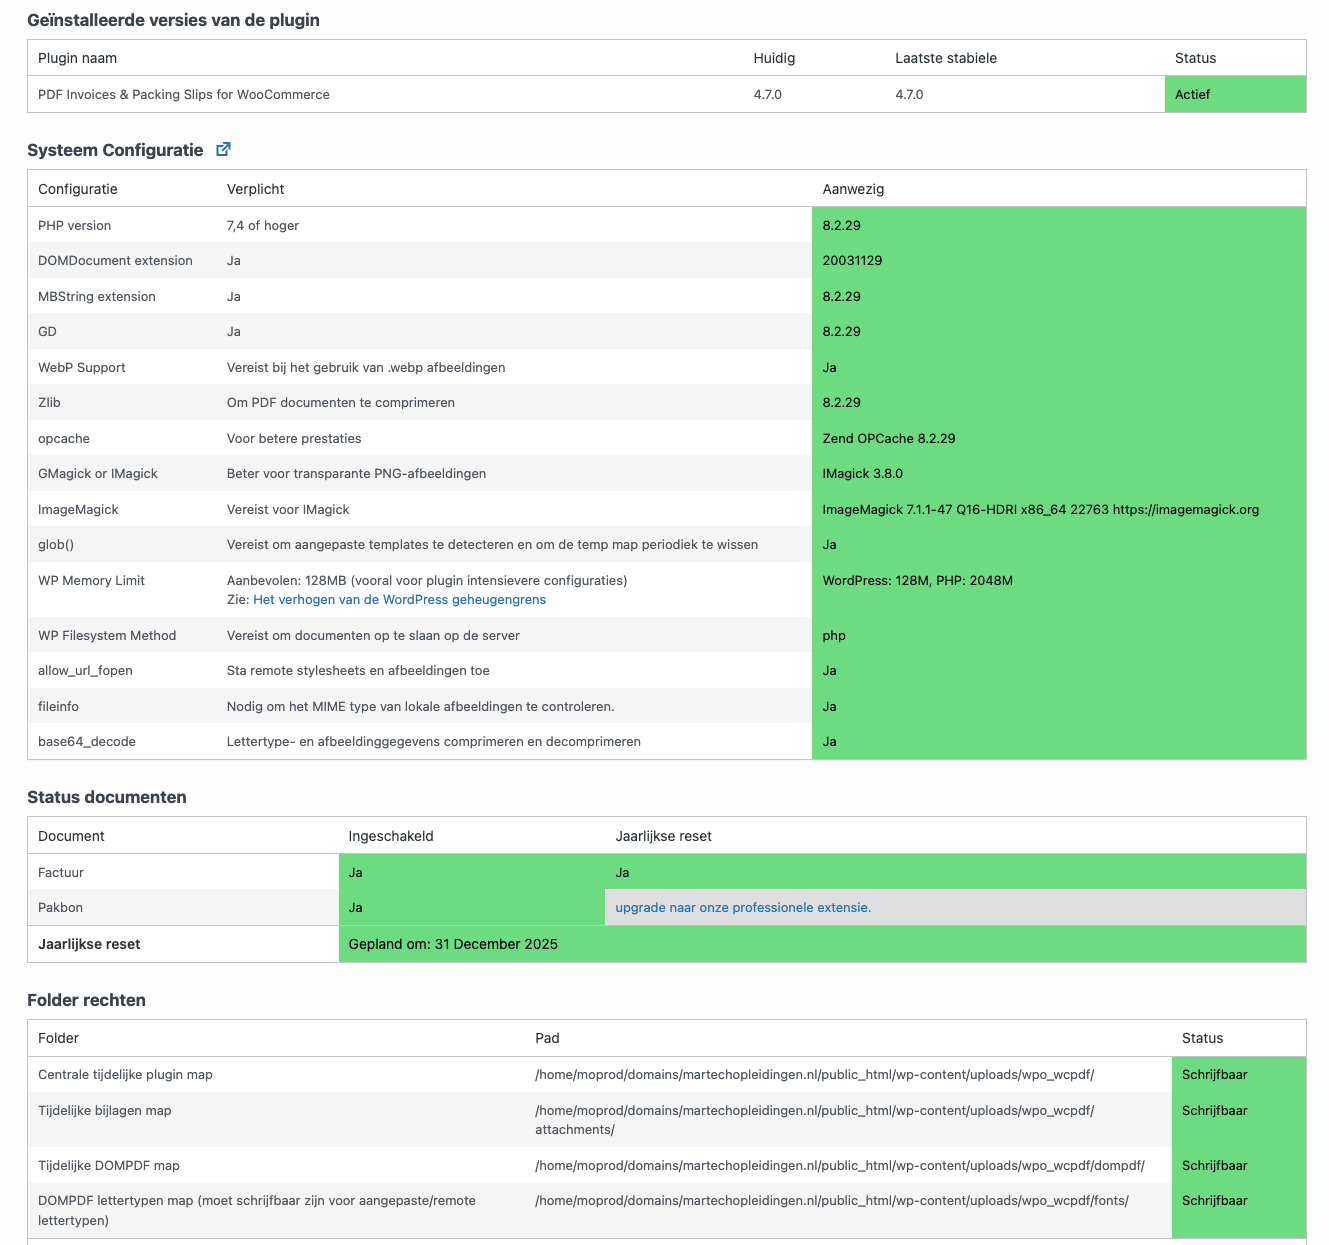This screenshot has width=1329, height=1245.
Task: Select the path ending in wpo_wcpdf/attachments/
Action: pyautogui.click(x=815, y=1120)
